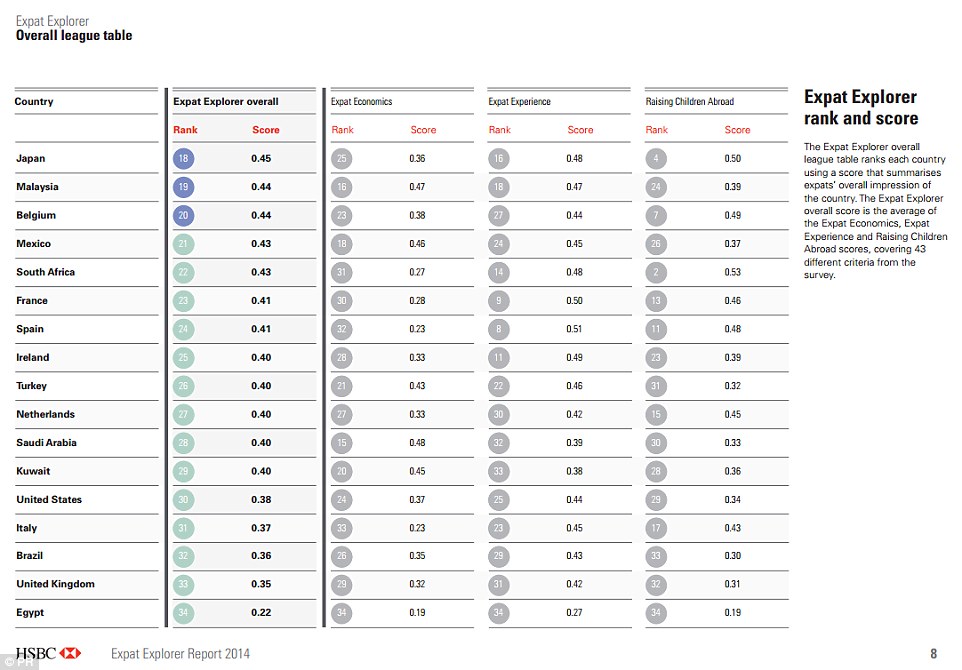Click the United Kingdom country name
This screenshot has width=962, height=670.
point(55,584)
